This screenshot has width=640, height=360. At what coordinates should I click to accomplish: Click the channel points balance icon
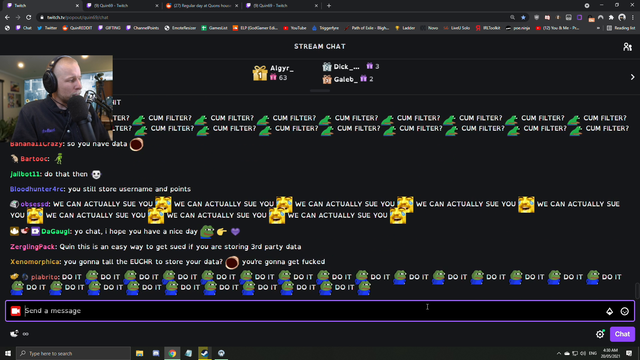pyautogui.click(x=14, y=333)
